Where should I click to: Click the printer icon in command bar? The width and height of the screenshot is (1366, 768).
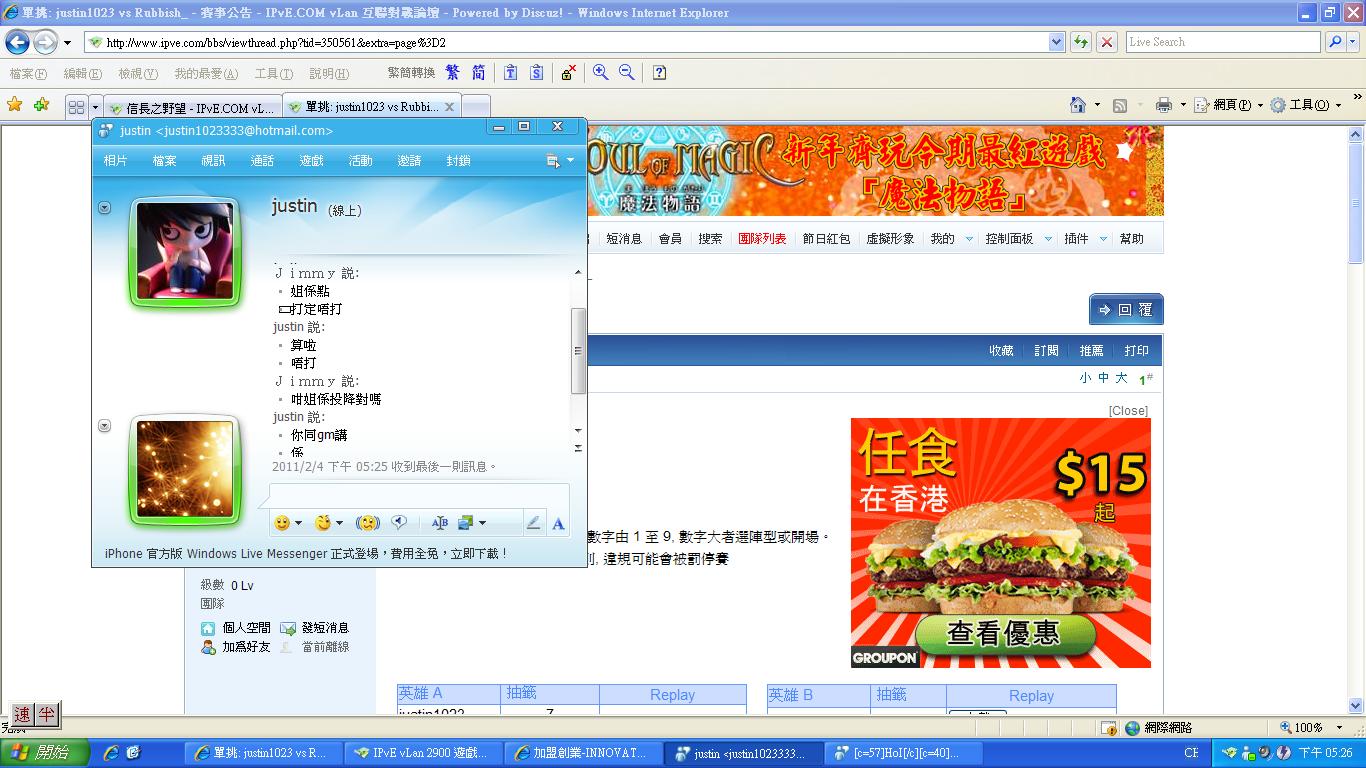pyautogui.click(x=1163, y=105)
